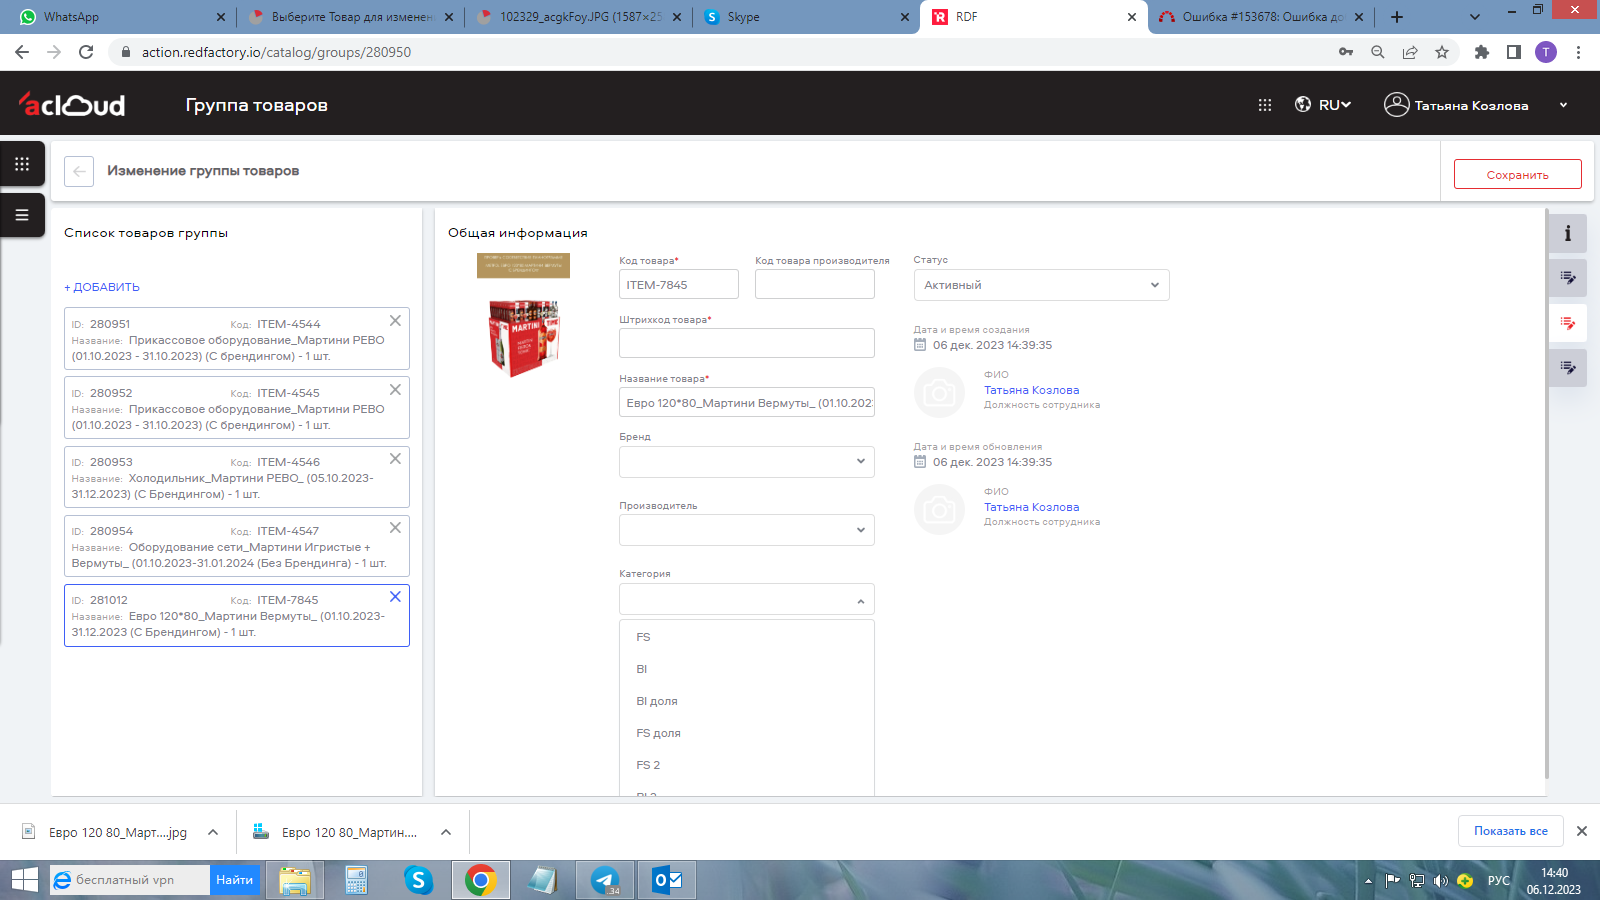The image size is (1600, 900).
Task: Click the Martini product image thumbnail
Action: coord(523,315)
